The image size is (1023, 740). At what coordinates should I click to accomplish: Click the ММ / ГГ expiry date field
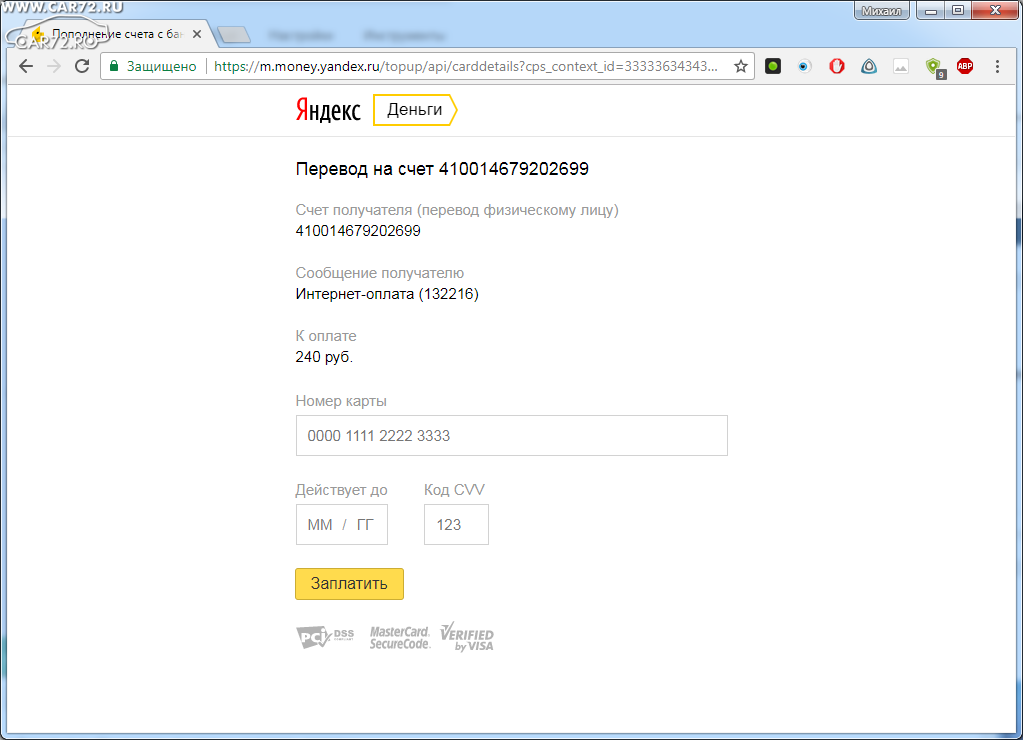click(x=341, y=525)
